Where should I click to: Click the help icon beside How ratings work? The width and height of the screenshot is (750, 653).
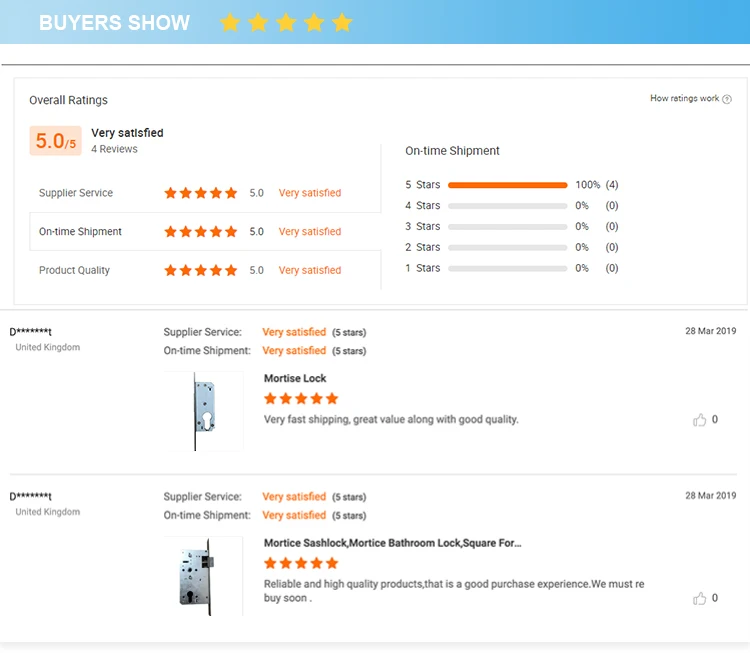coord(727,99)
